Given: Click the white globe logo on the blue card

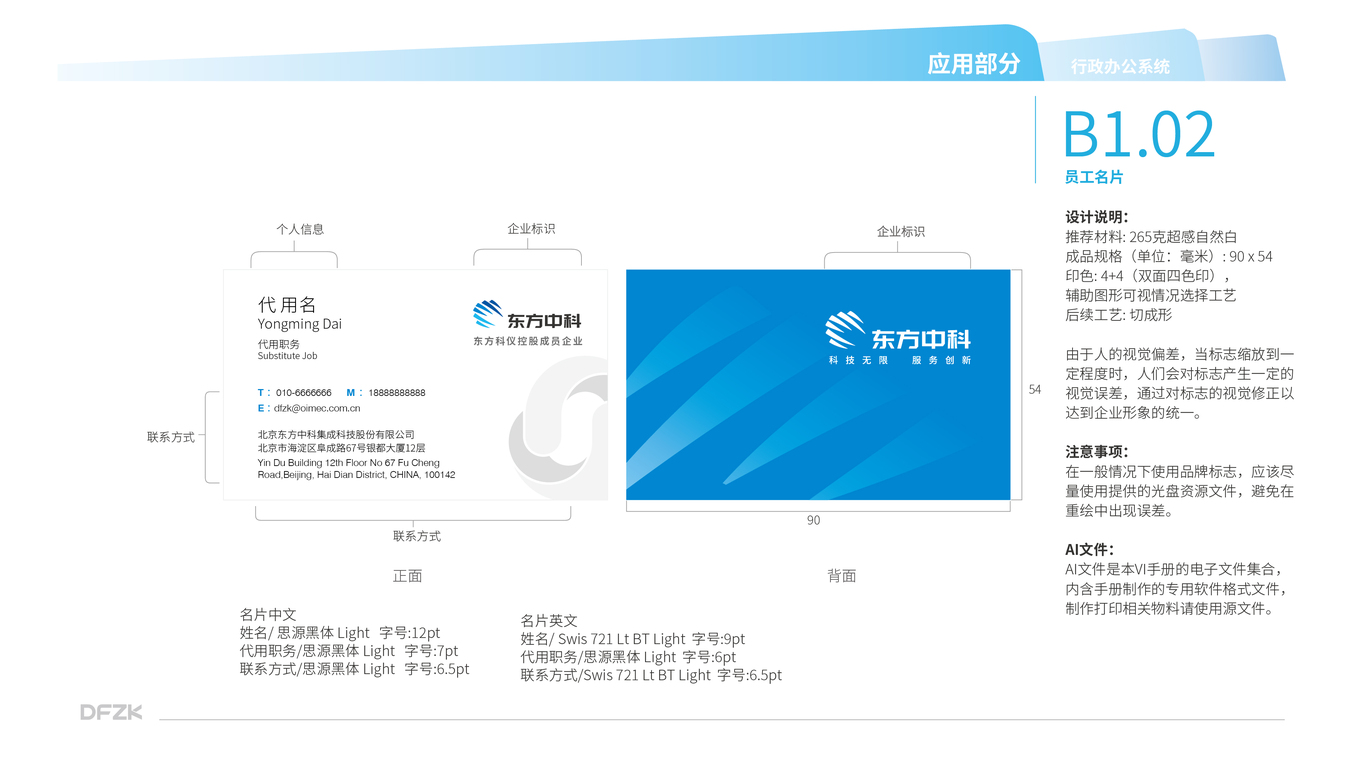Looking at the screenshot, I should [845, 332].
